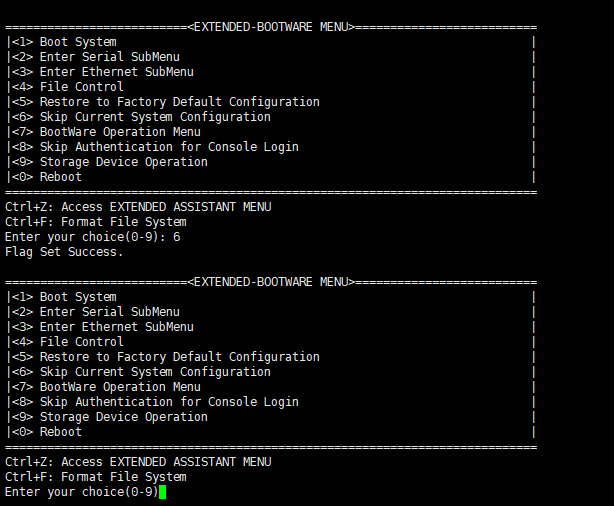Click "Boot System" in the first menu
Image resolution: width=614 pixels, height=506 pixels.
coord(77,42)
